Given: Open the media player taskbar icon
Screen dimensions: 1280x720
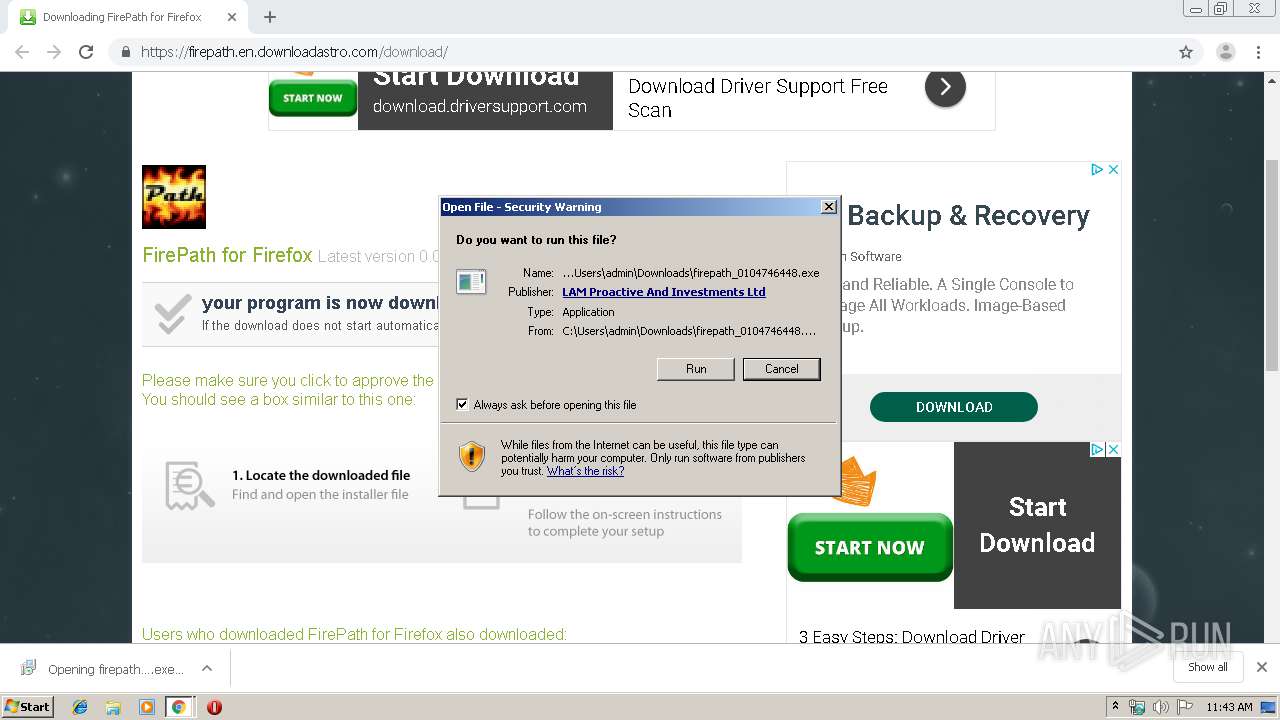Looking at the screenshot, I should [146, 707].
